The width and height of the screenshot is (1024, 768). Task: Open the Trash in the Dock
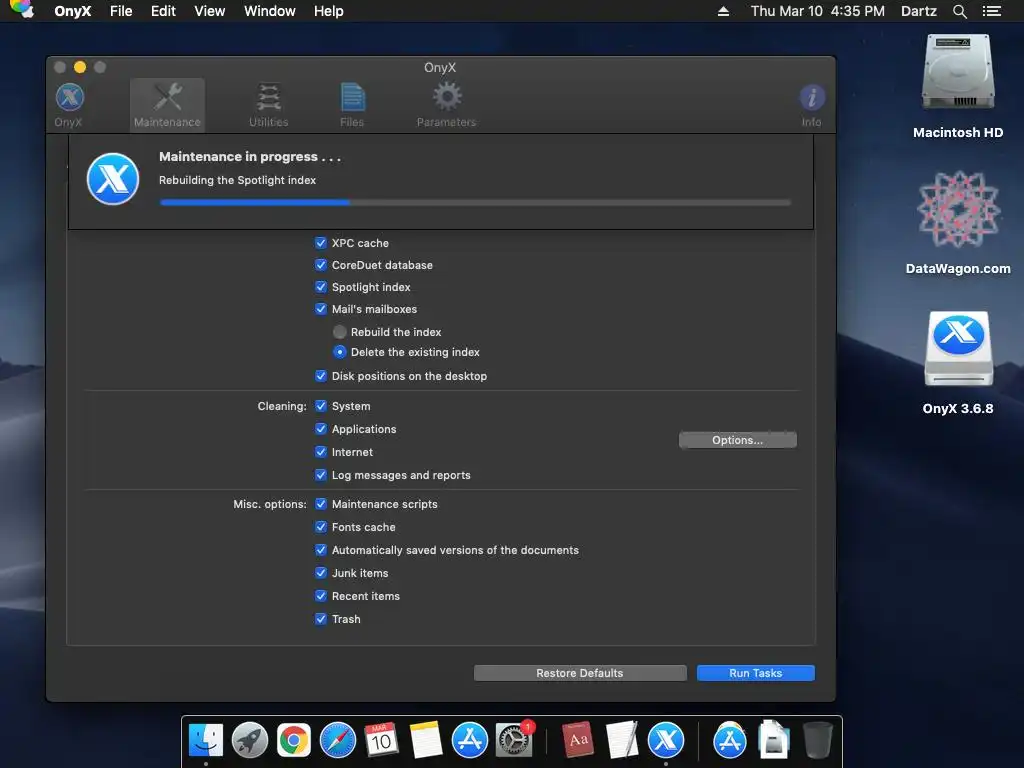click(x=818, y=741)
